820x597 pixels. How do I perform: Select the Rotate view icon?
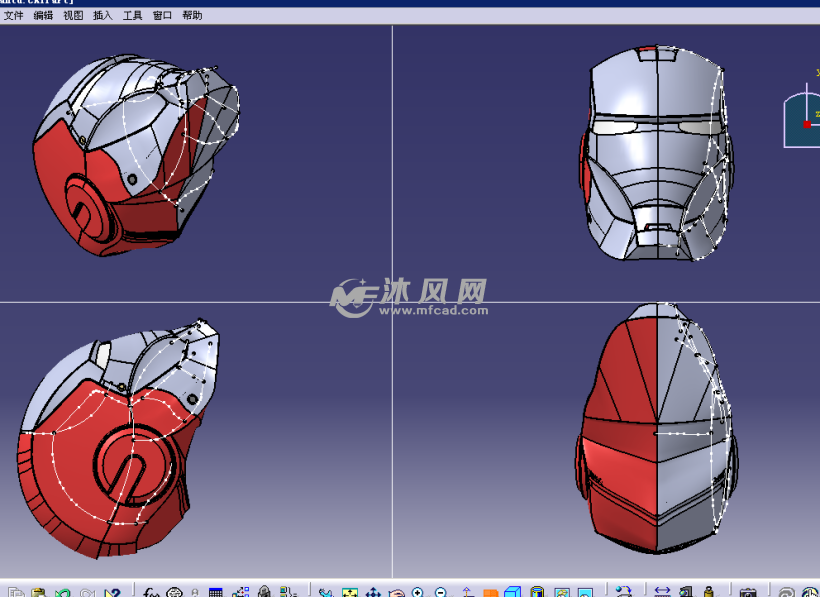pos(396,592)
